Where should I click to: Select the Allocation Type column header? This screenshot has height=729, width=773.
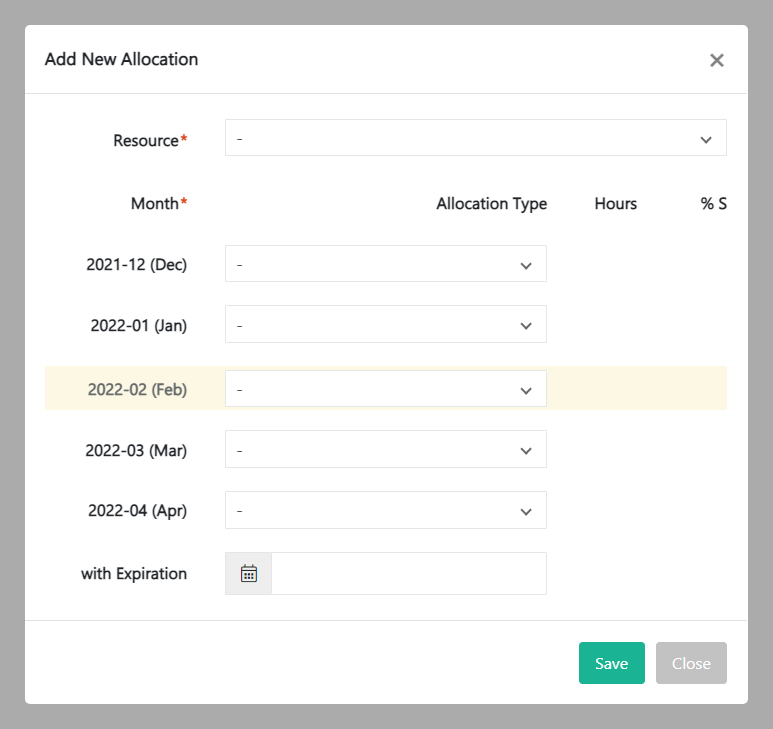[491, 204]
